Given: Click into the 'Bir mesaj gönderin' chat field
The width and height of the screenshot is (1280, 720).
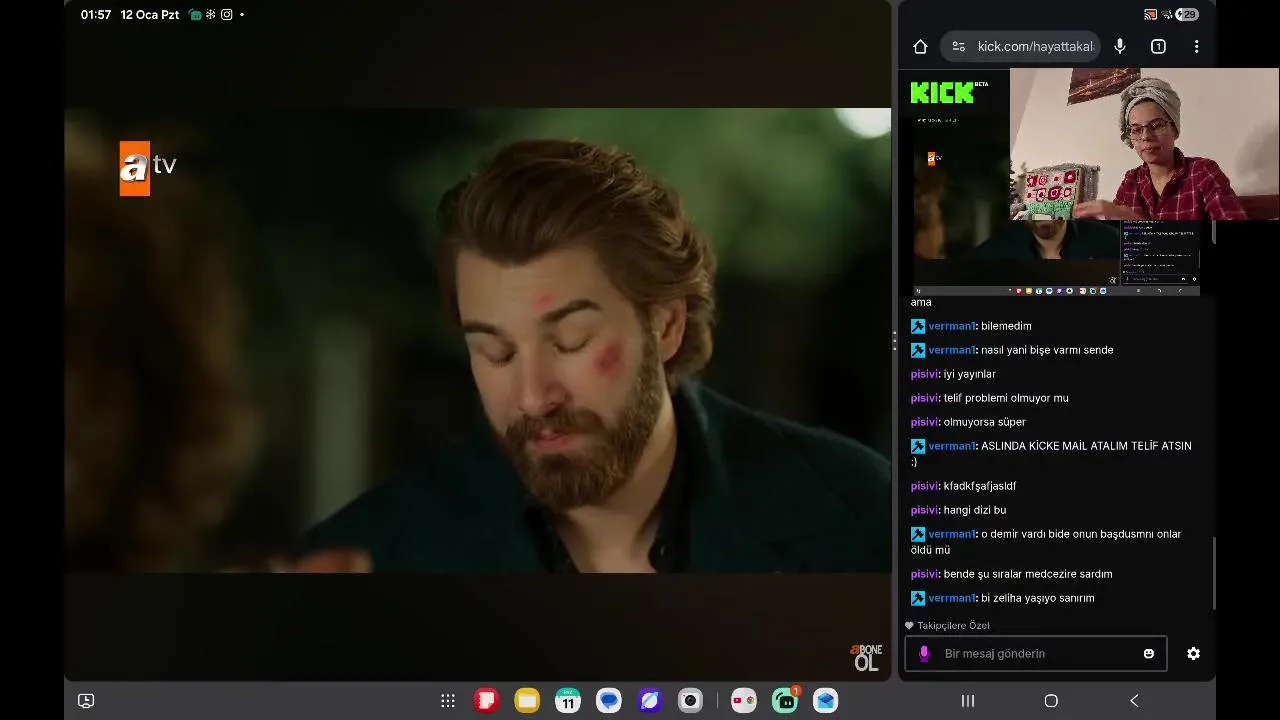Looking at the screenshot, I should pyautogui.click(x=1035, y=653).
